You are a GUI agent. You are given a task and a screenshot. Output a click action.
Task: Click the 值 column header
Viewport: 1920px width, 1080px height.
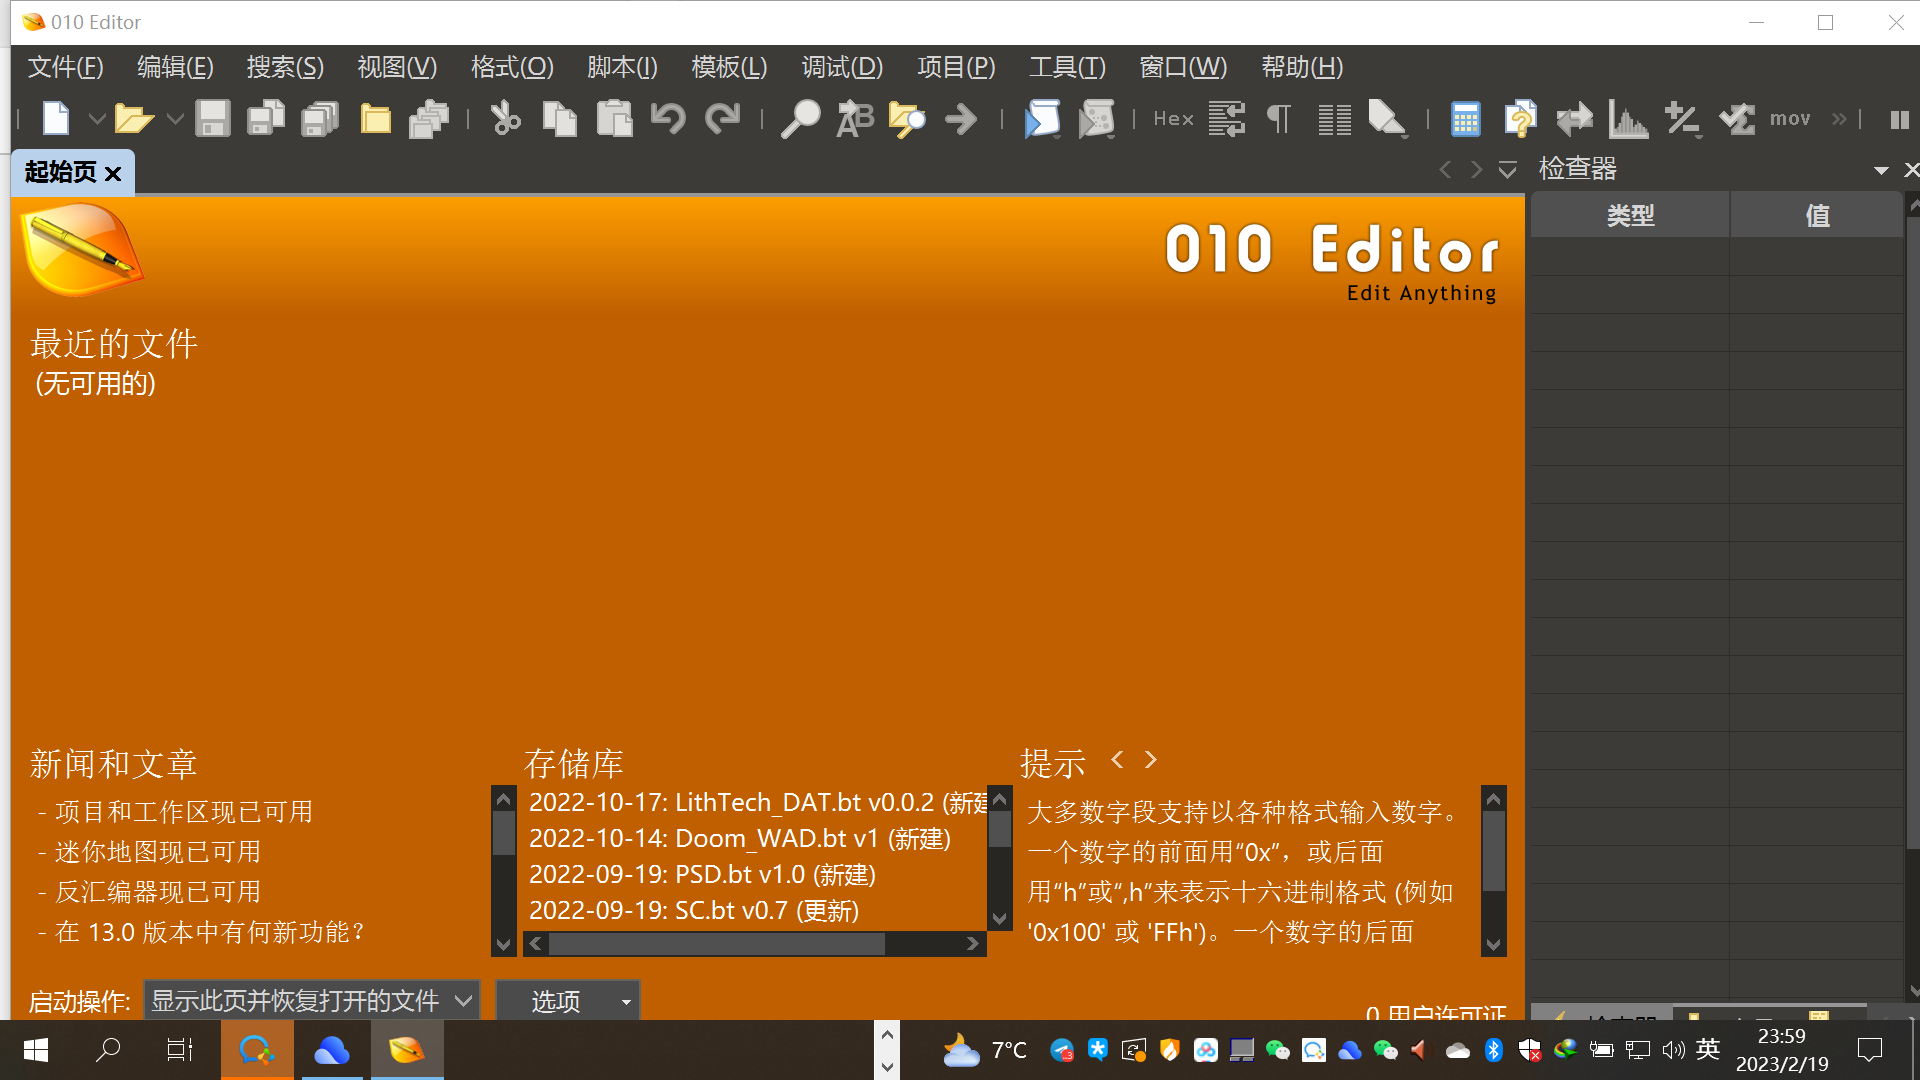(1817, 215)
